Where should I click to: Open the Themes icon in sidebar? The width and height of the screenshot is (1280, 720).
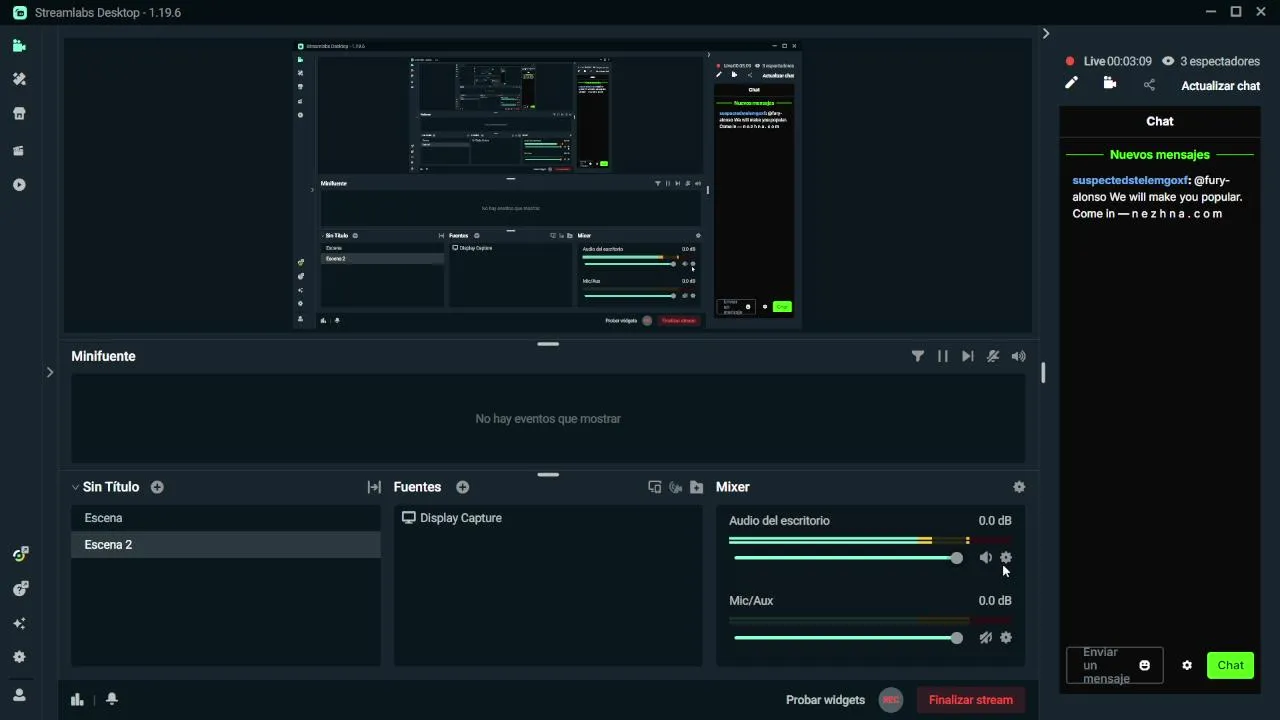pyautogui.click(x=19, y=79)
